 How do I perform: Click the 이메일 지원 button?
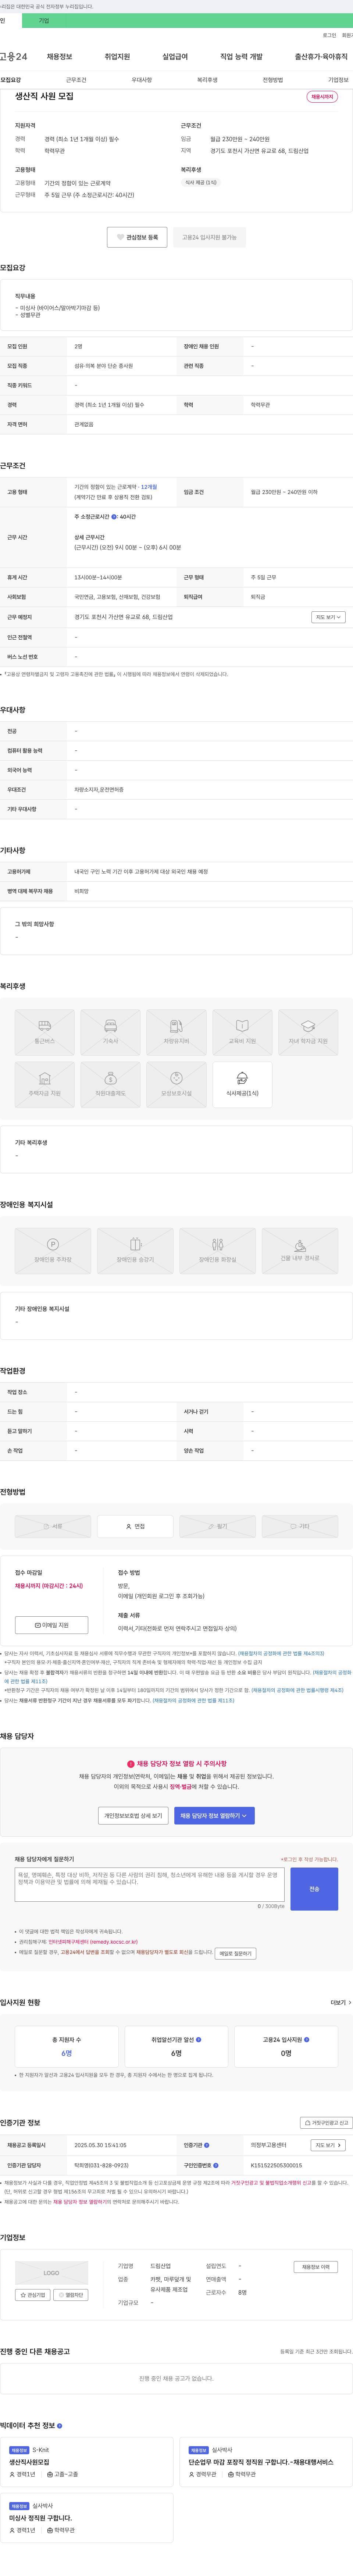click(52, 1625)
